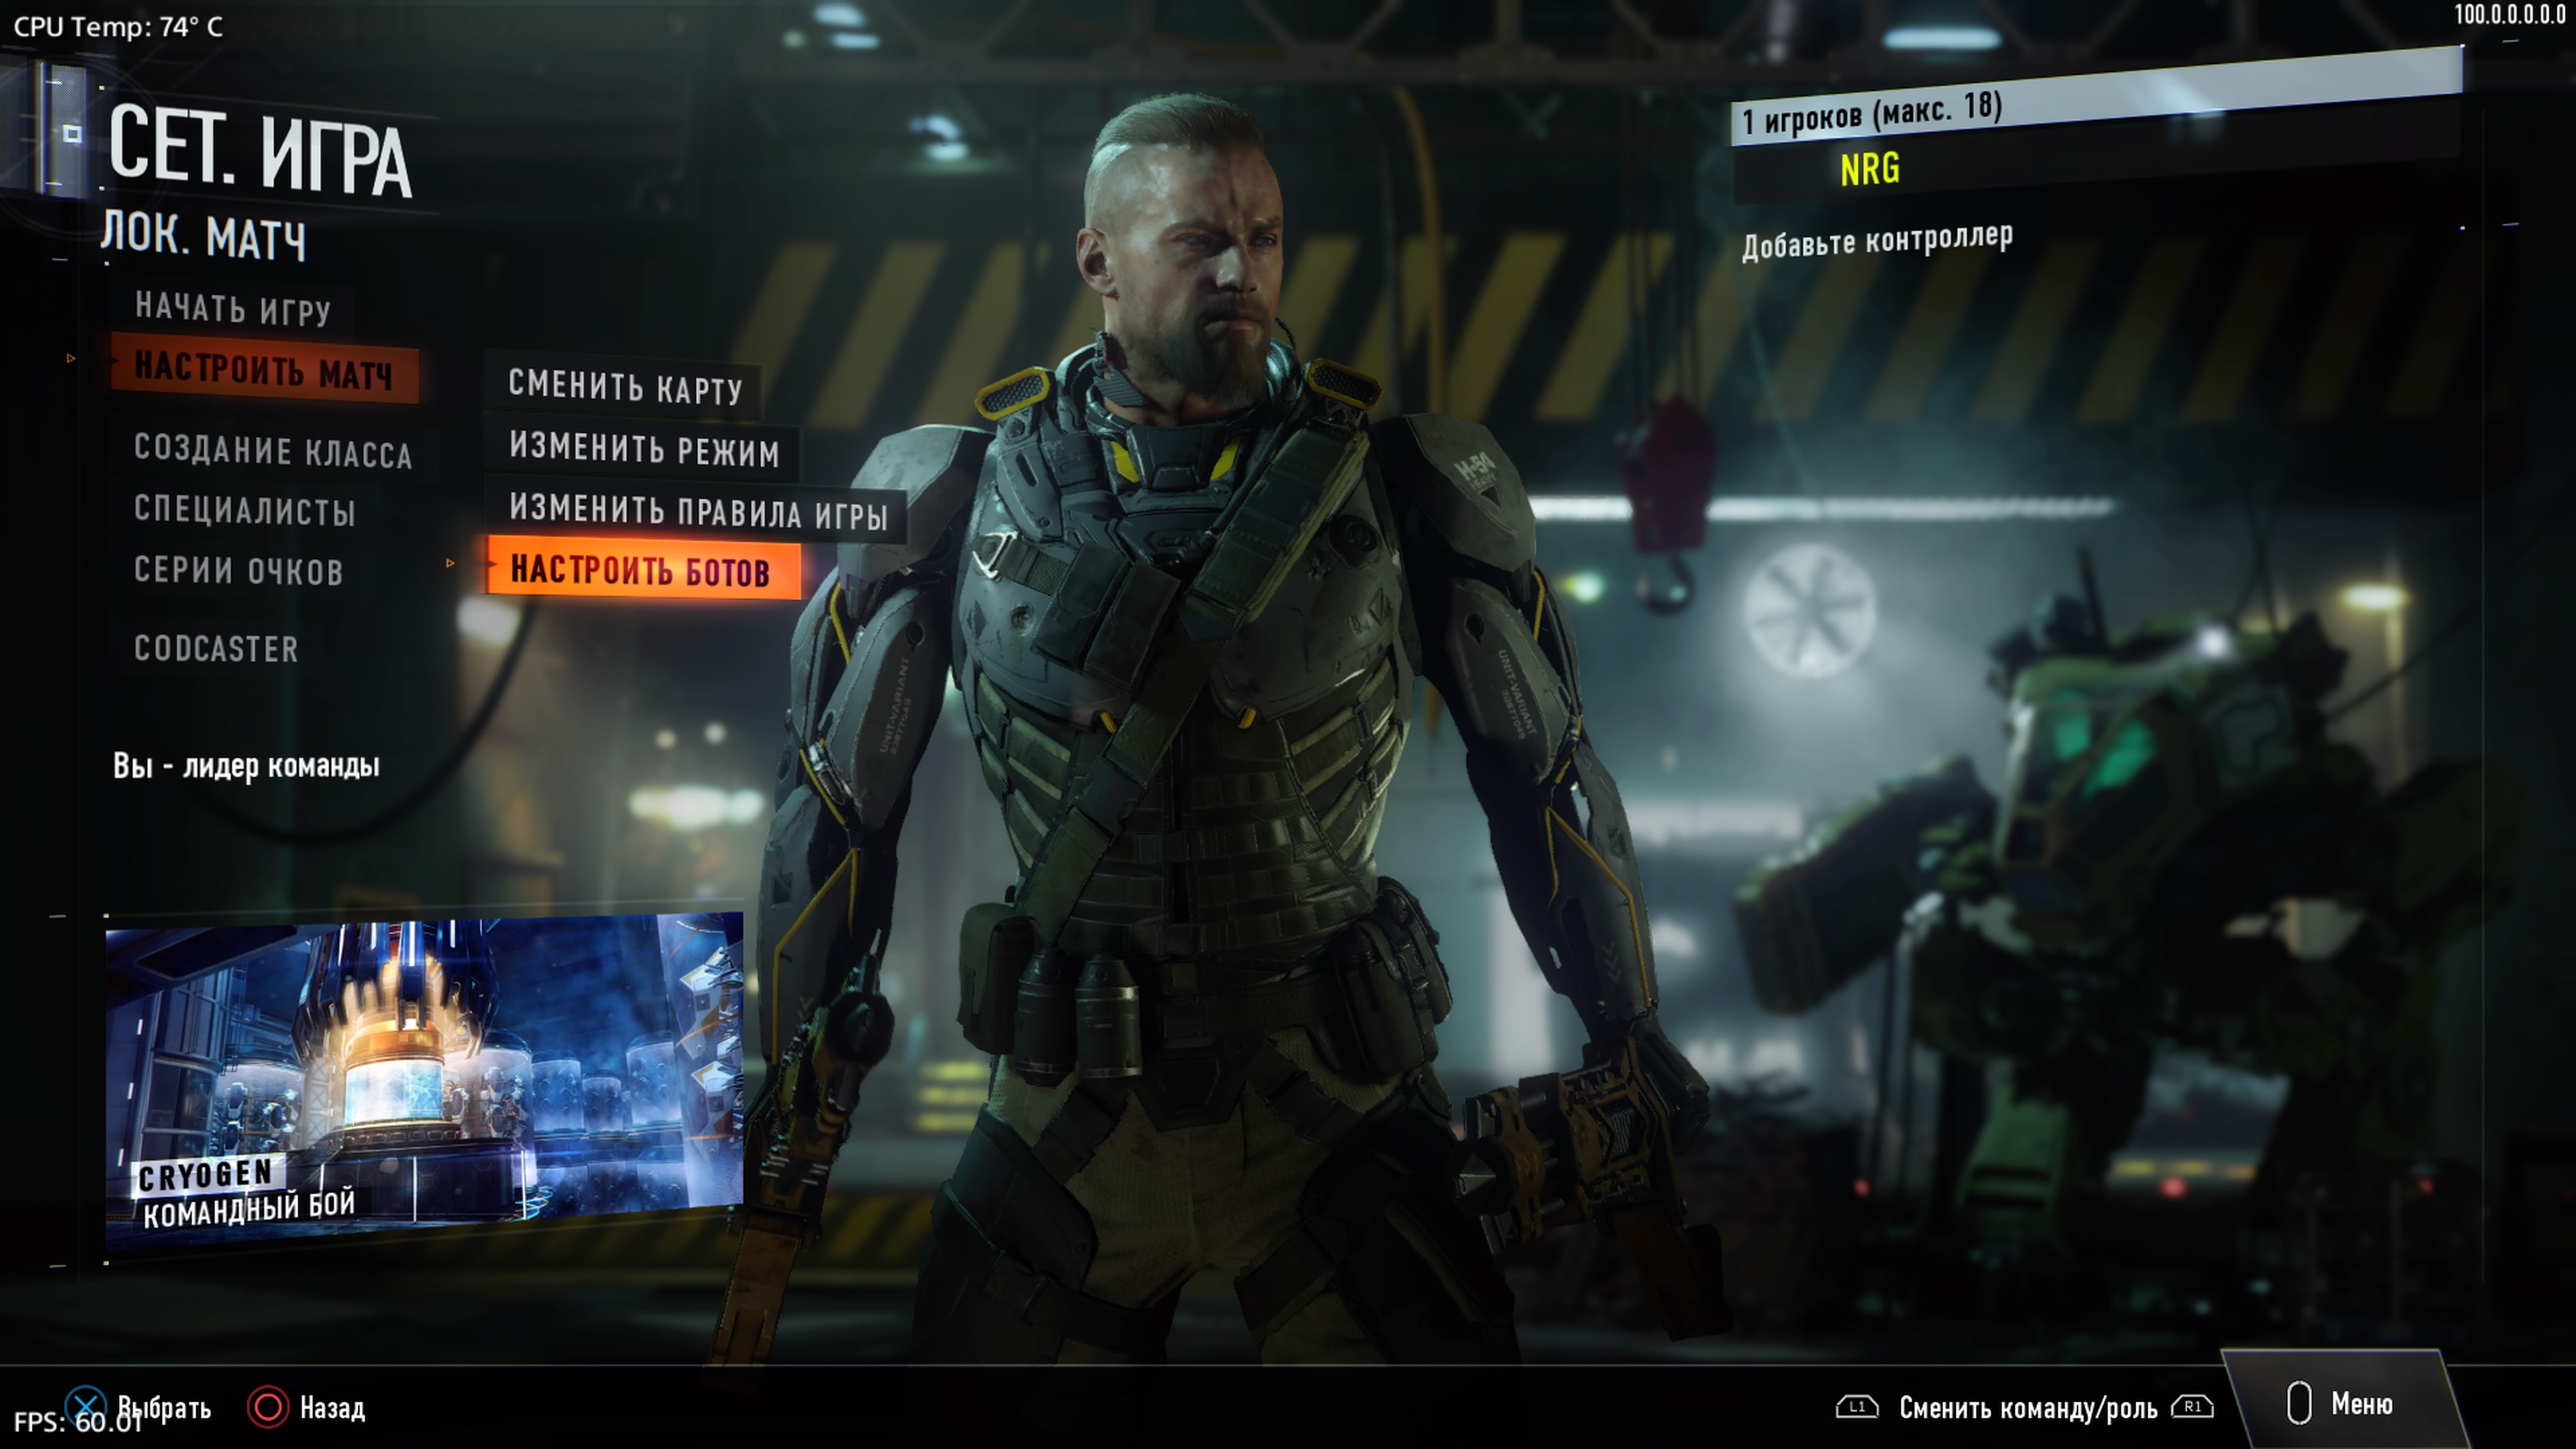The image size is (2576, 1449).
Task: Click the square emblem icon beside СЕТ. ИГРА
Action: [x=72, y=133]
